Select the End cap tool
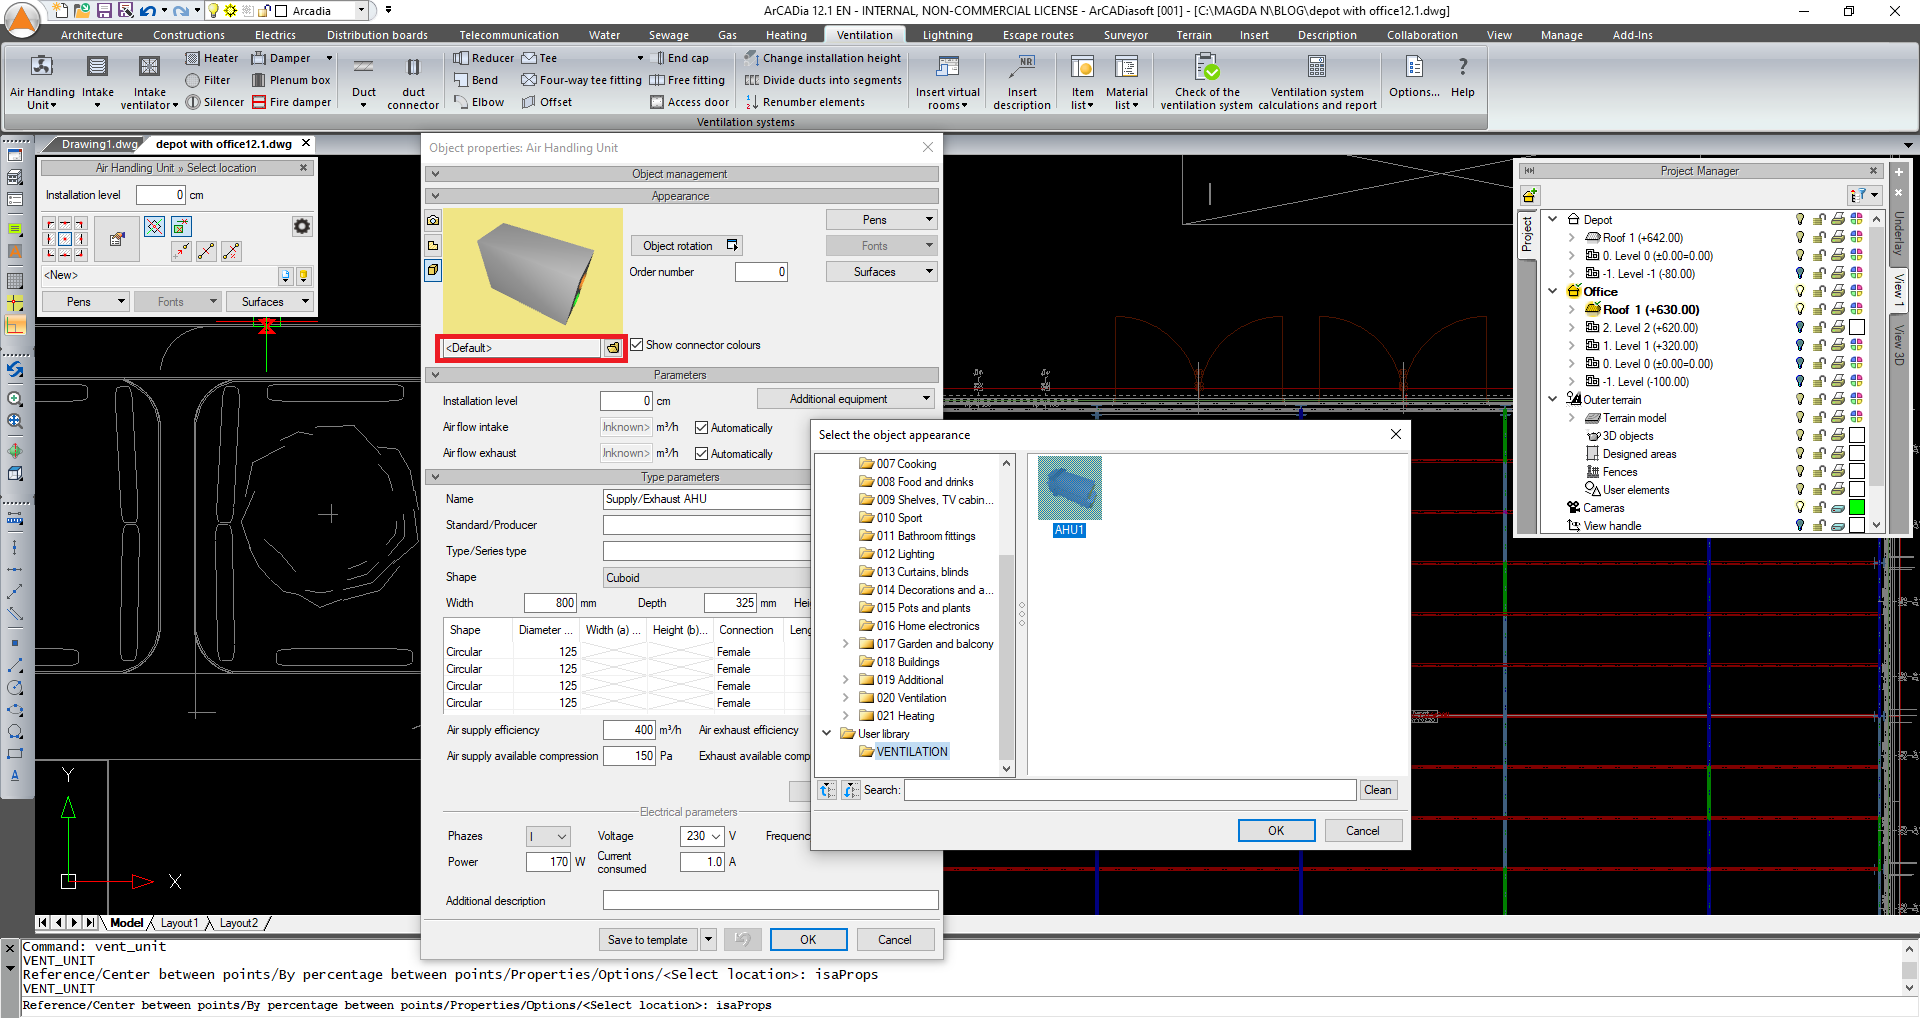 coord(679,58)
